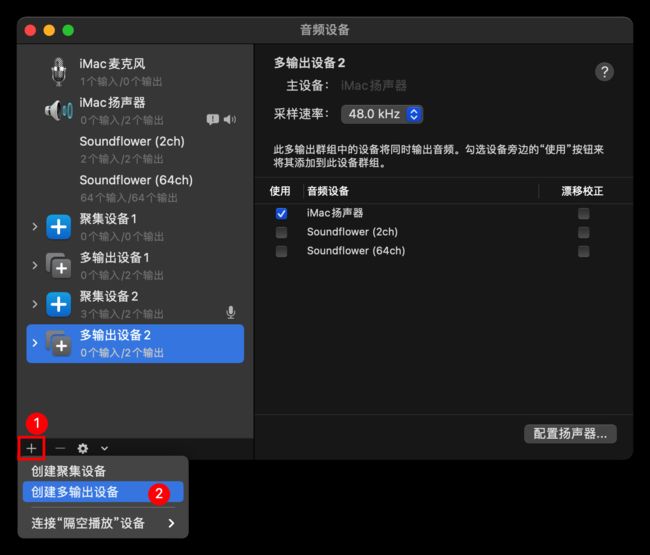Check use for Soundflower (64ch)
This screenshot has width=650, height=555.
click(x=281, y=251)
